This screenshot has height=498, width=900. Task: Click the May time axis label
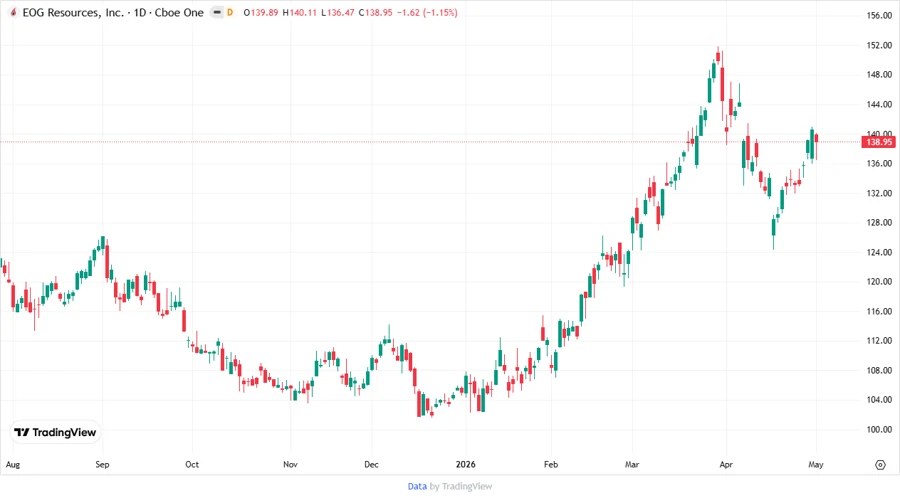[x=816, y=465]
